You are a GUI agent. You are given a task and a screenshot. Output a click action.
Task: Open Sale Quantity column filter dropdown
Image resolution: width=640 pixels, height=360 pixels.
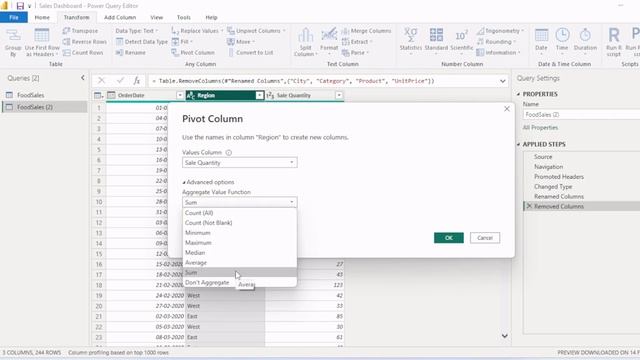339,96
